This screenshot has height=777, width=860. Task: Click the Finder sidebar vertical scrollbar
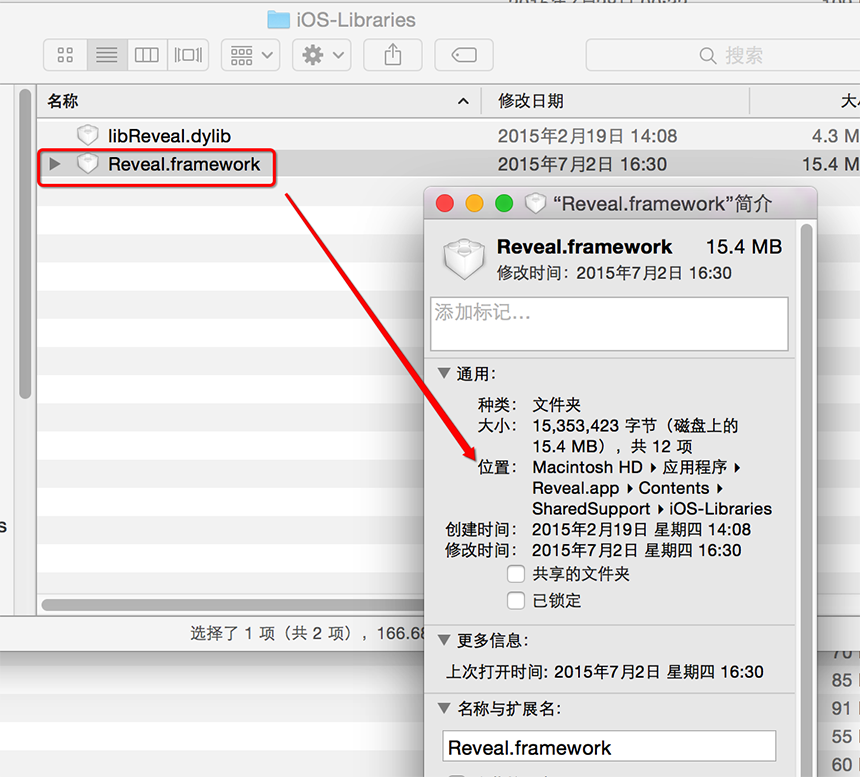(25, 244)
